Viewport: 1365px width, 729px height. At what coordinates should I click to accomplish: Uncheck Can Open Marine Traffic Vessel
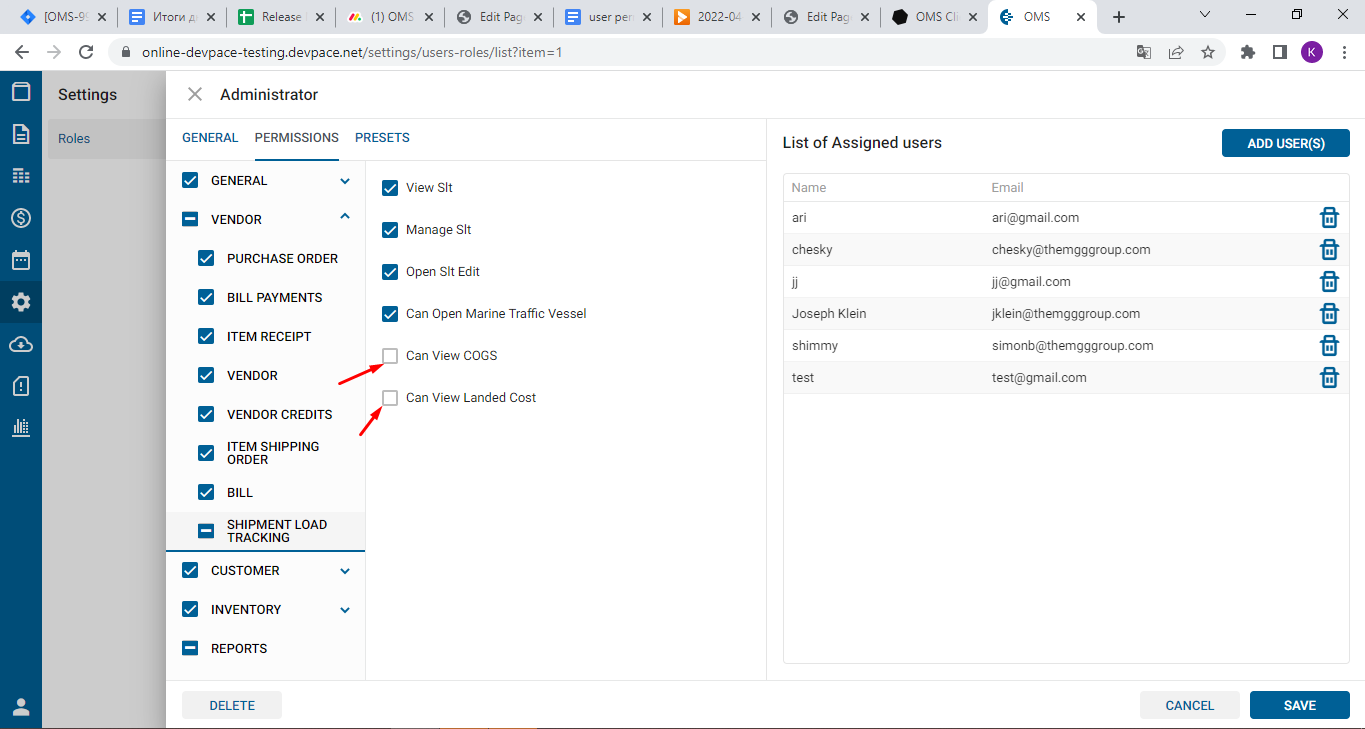(390, 314)
